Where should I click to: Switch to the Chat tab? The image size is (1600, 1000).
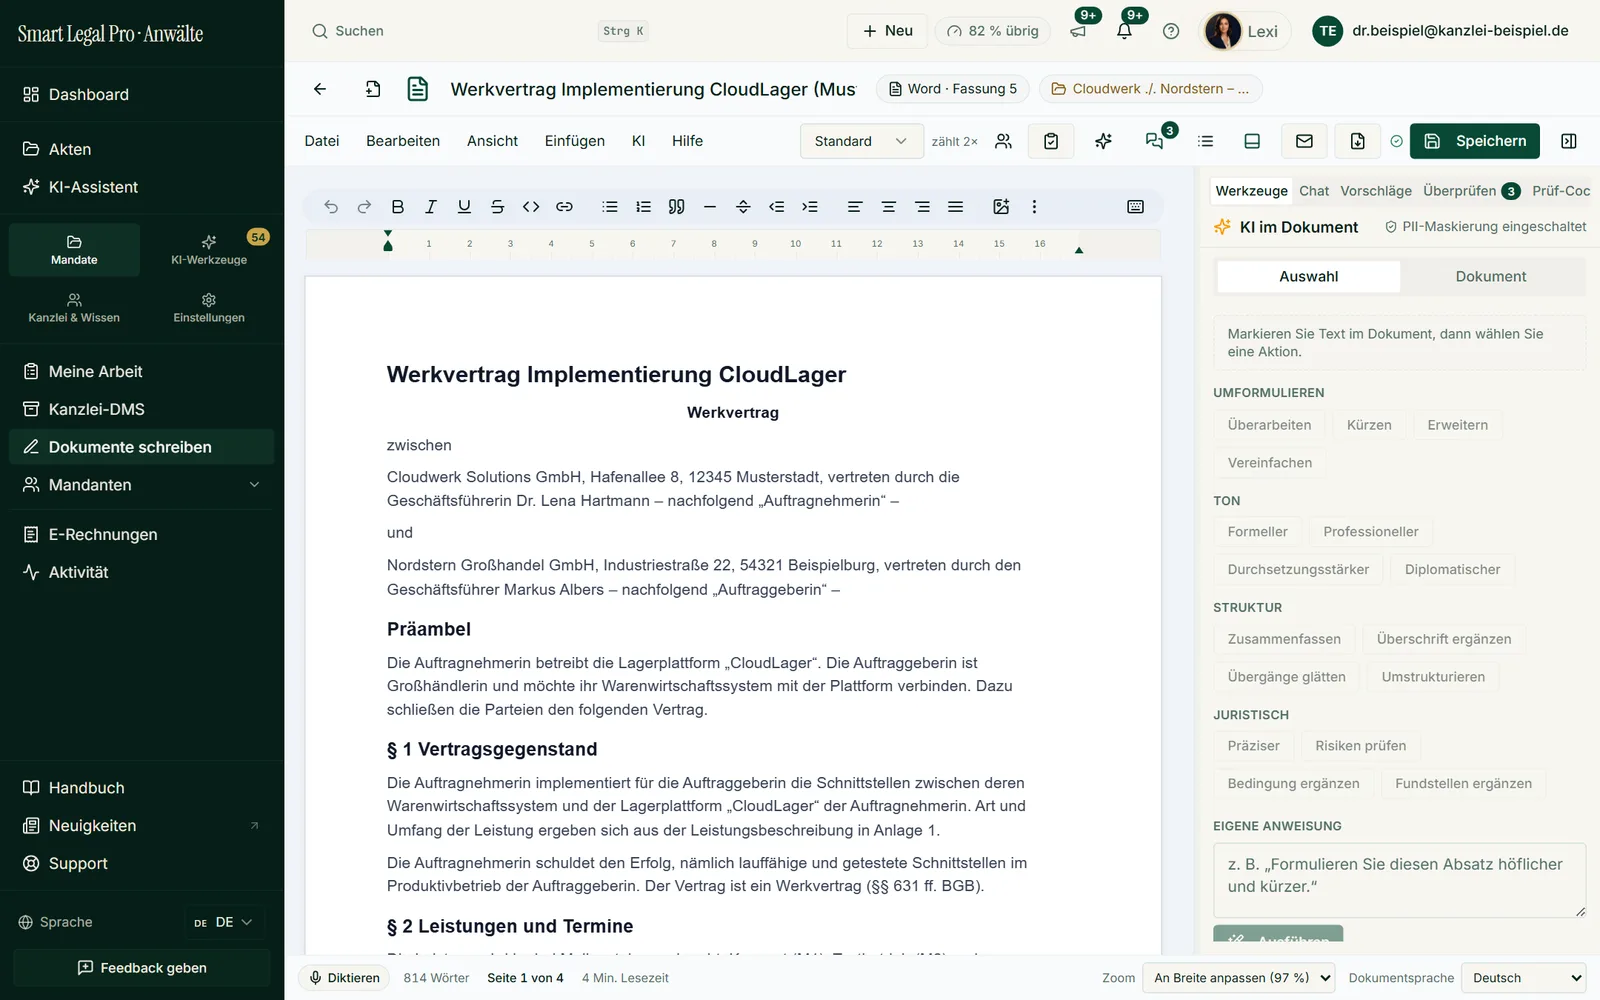point(1314,191)
